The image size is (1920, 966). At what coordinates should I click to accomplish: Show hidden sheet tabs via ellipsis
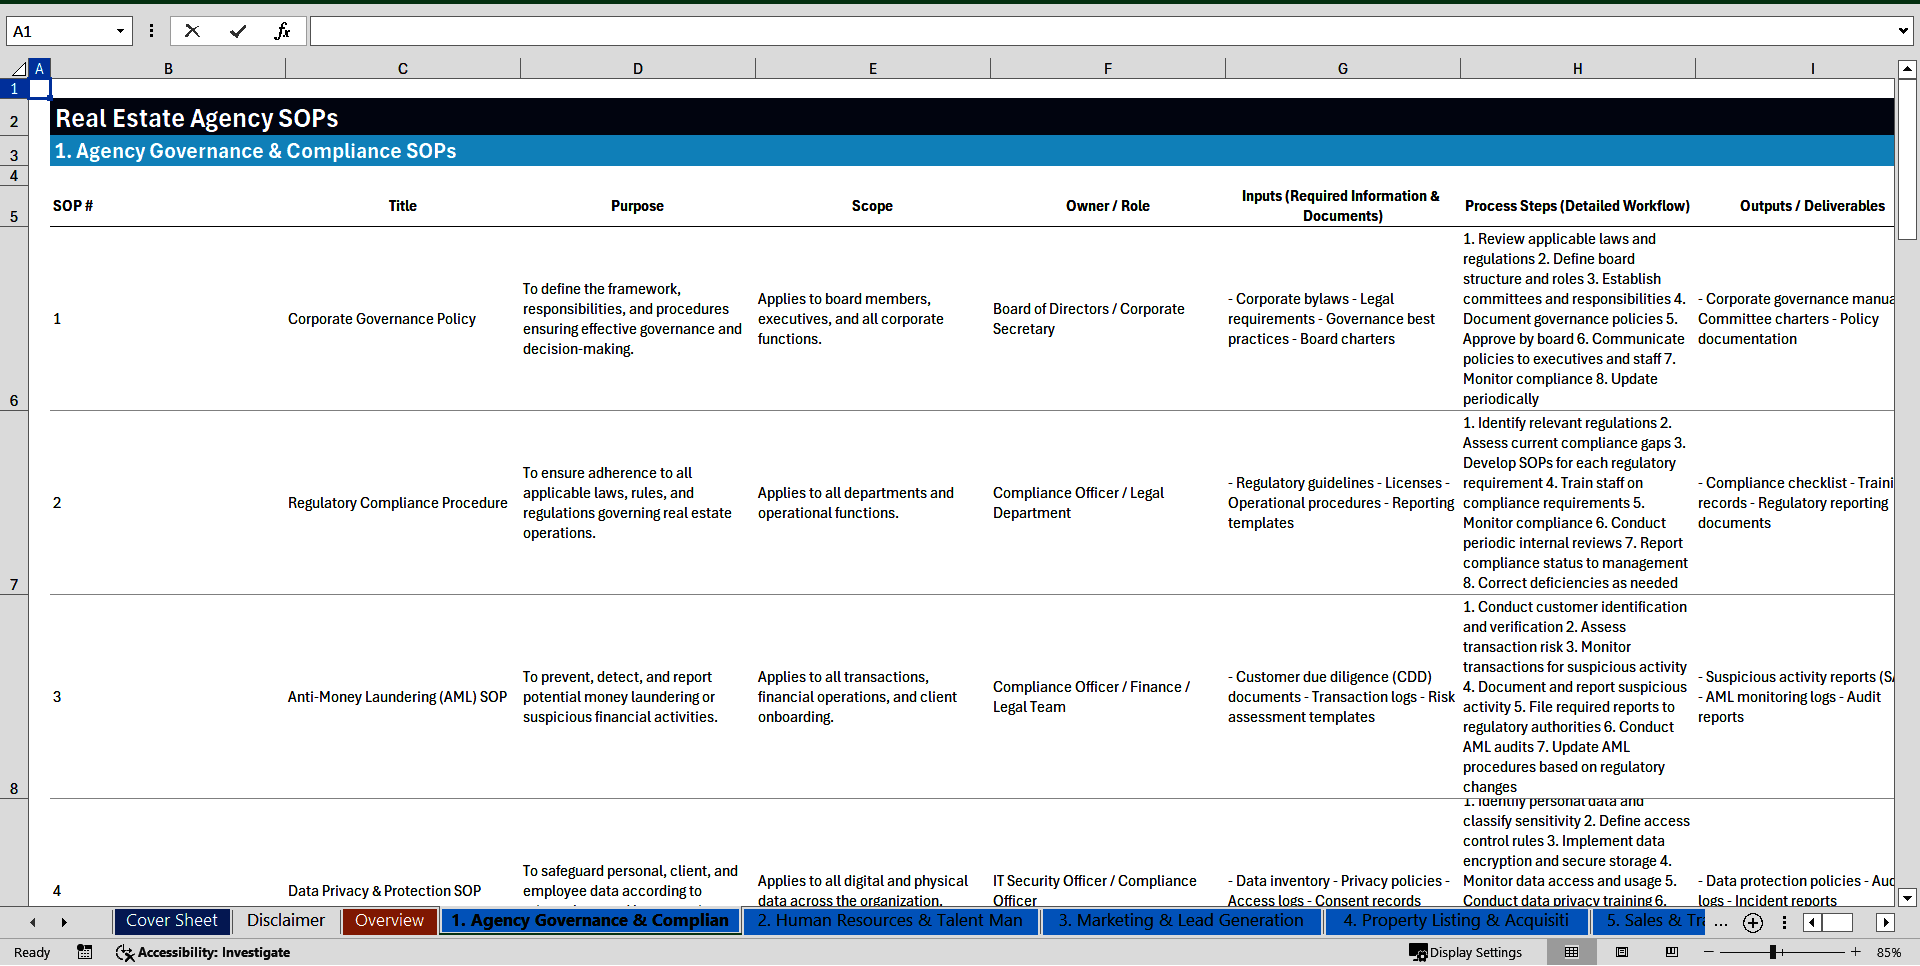1721,923
